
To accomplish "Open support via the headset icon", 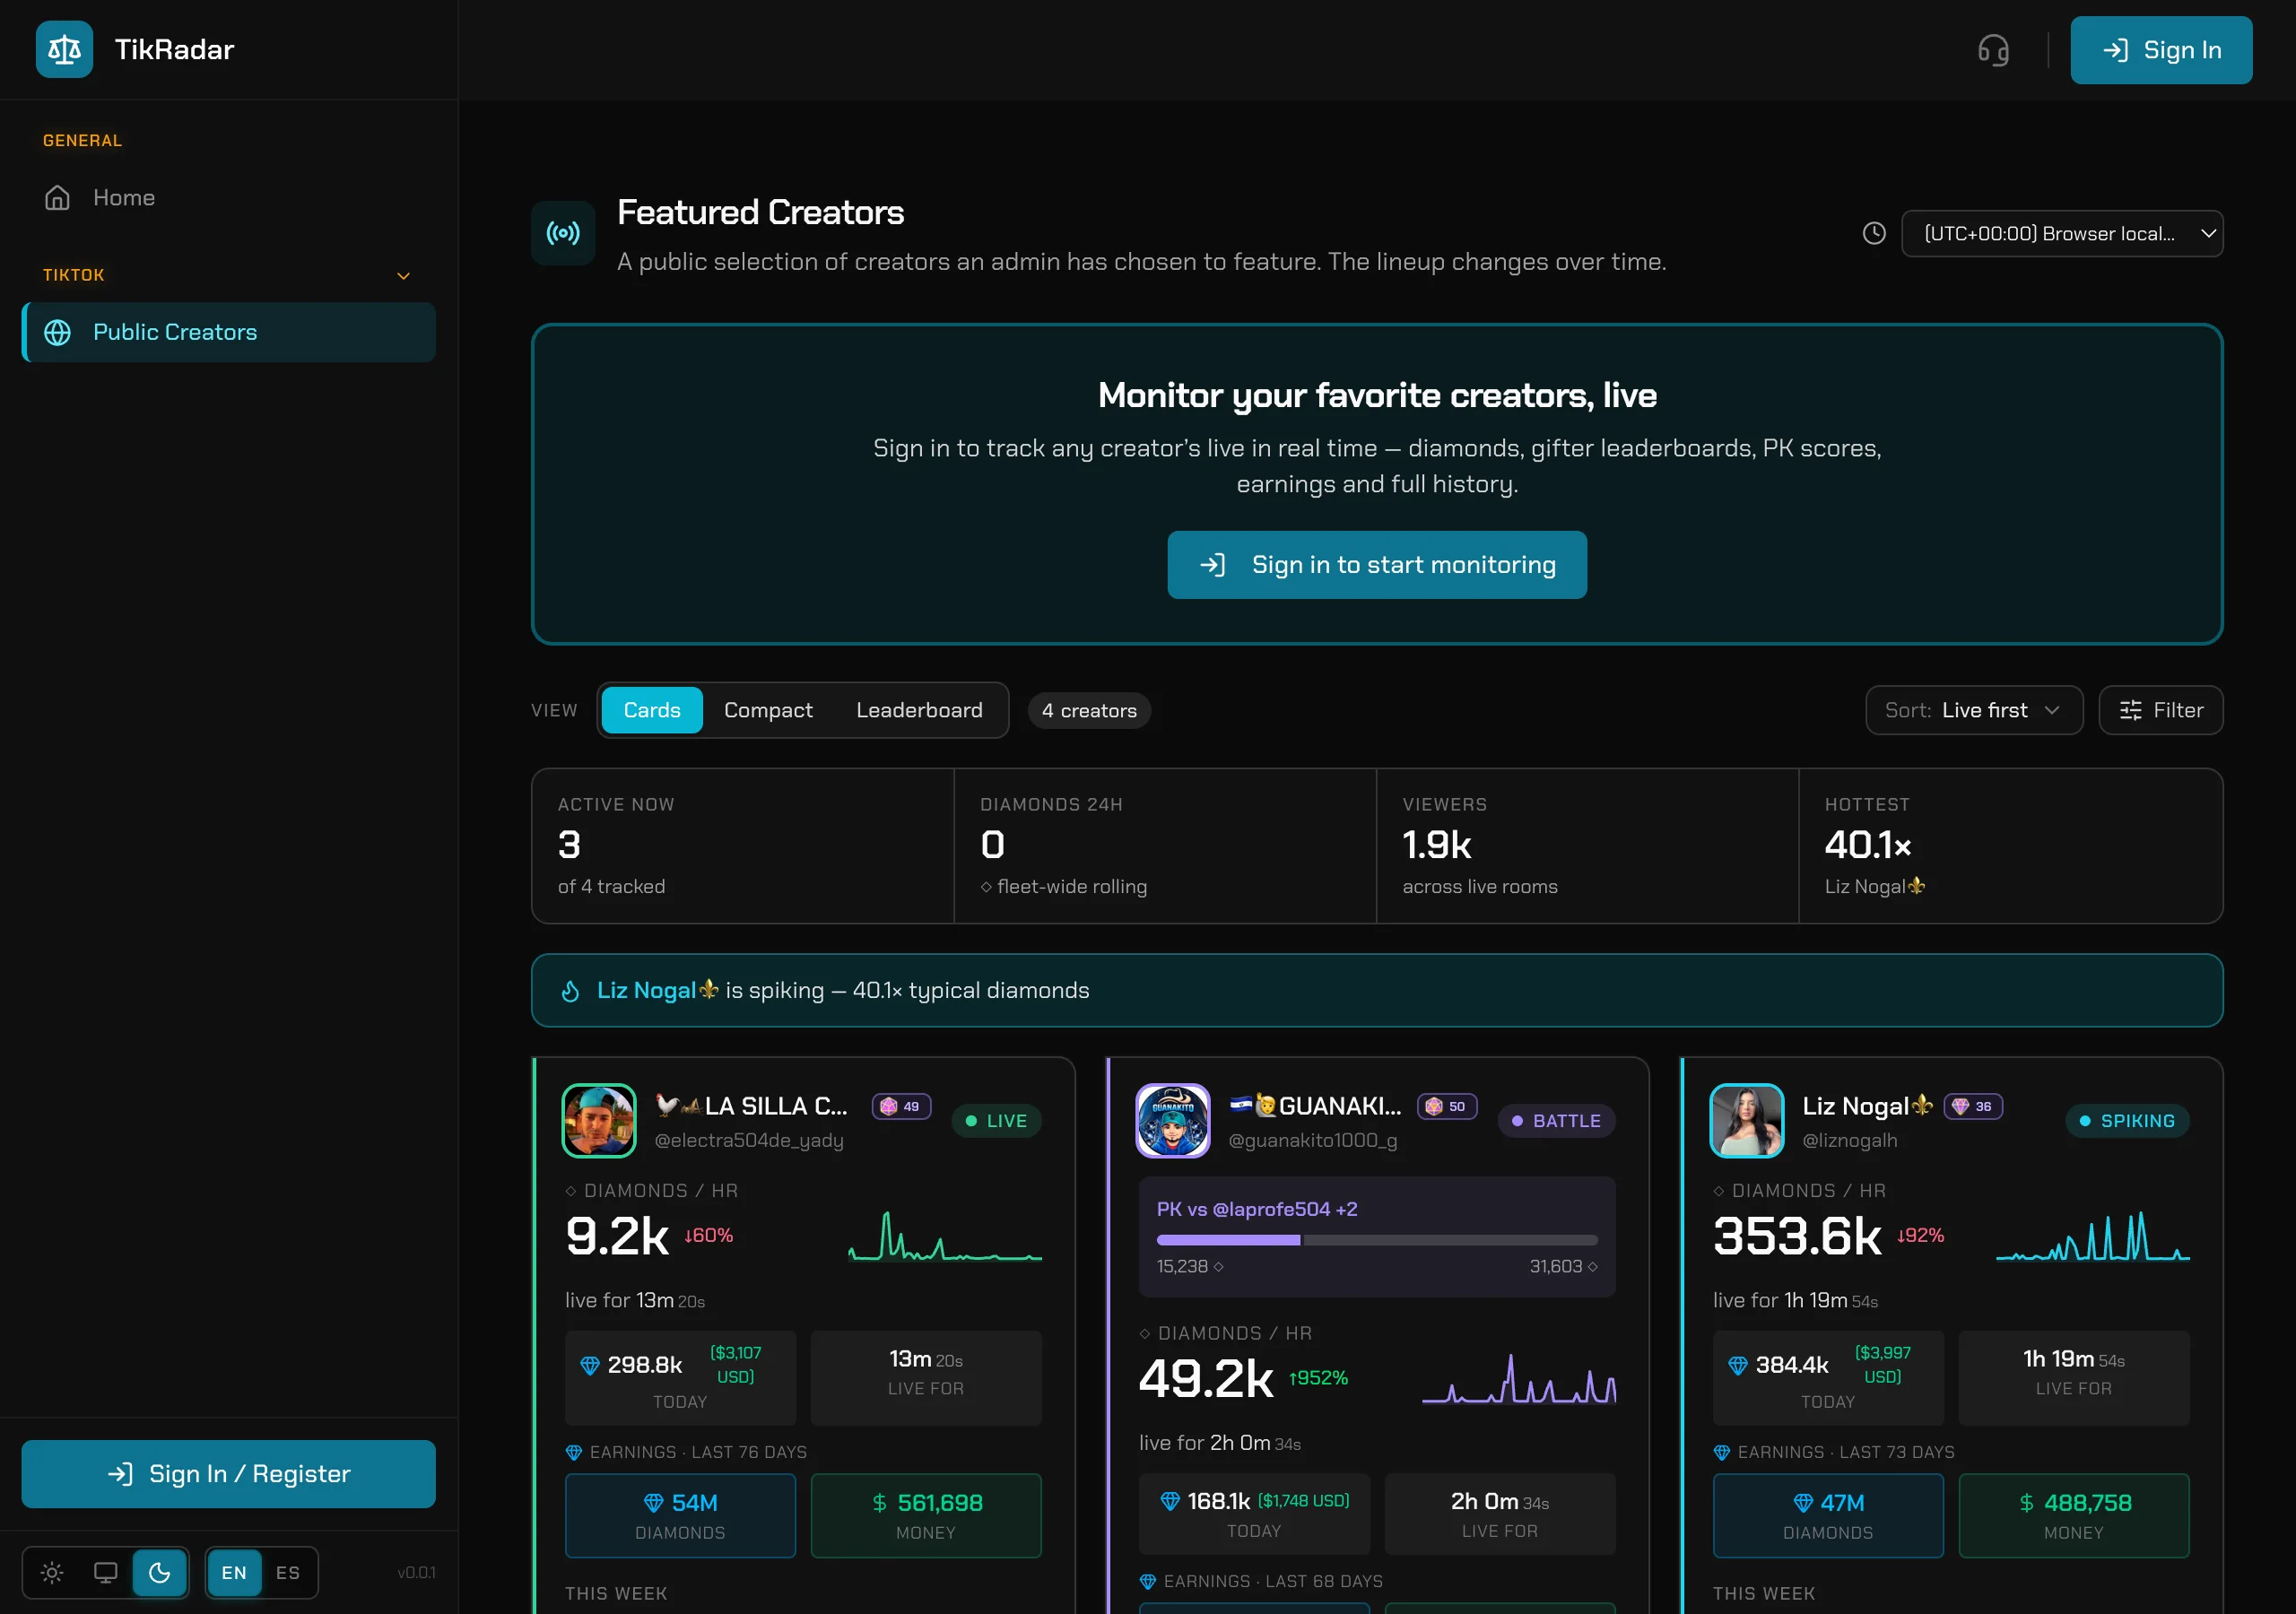I will (x=1993, y=50).
